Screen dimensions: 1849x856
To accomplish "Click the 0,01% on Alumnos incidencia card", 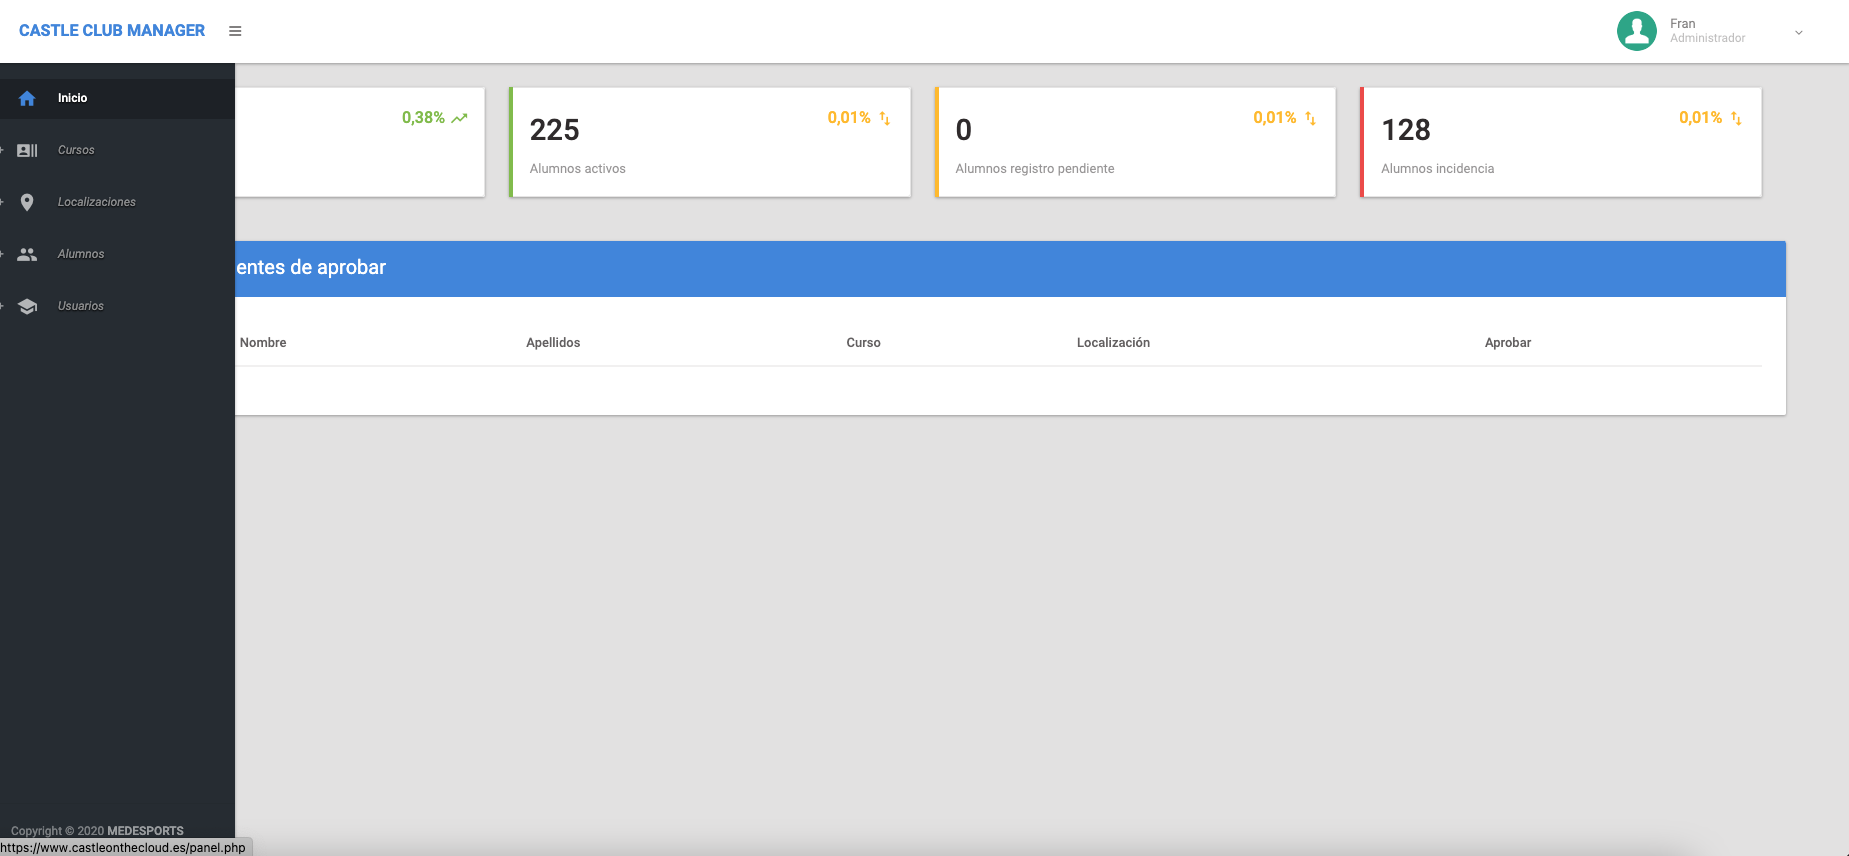I will pyautogui.click(x=1701, y=118).
